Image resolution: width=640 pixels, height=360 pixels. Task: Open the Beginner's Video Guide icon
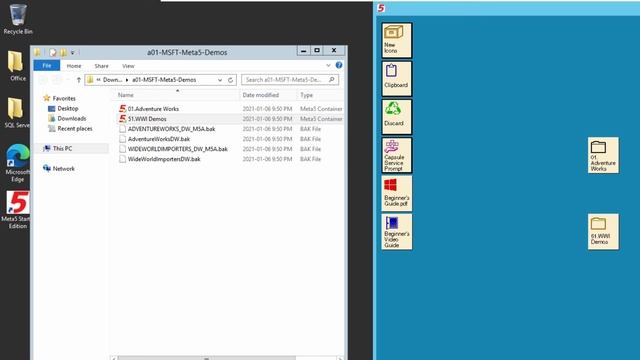tap(397, 231)
